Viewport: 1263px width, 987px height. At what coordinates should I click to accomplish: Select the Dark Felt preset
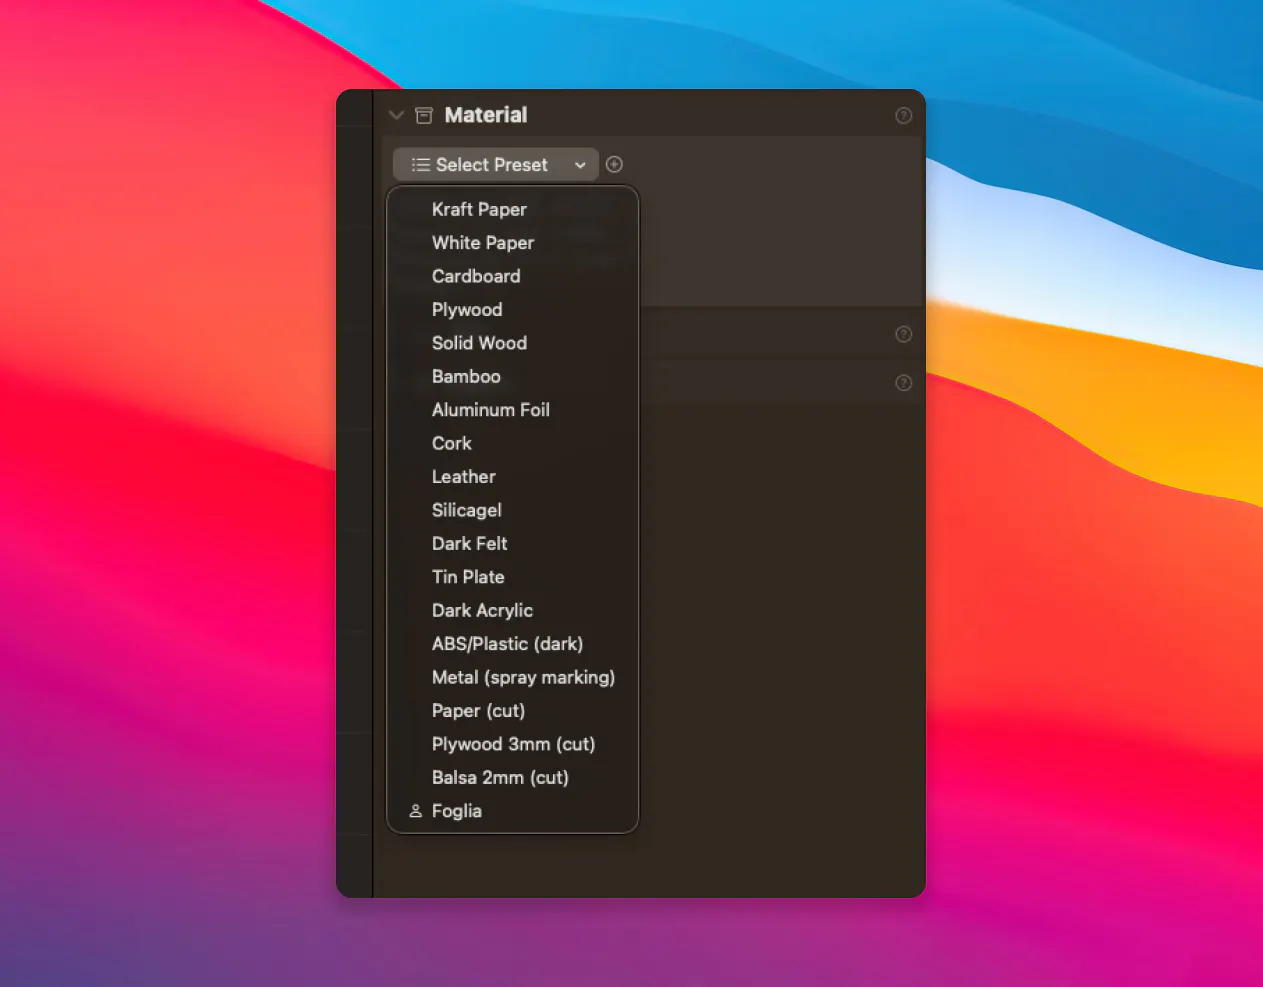512,544
